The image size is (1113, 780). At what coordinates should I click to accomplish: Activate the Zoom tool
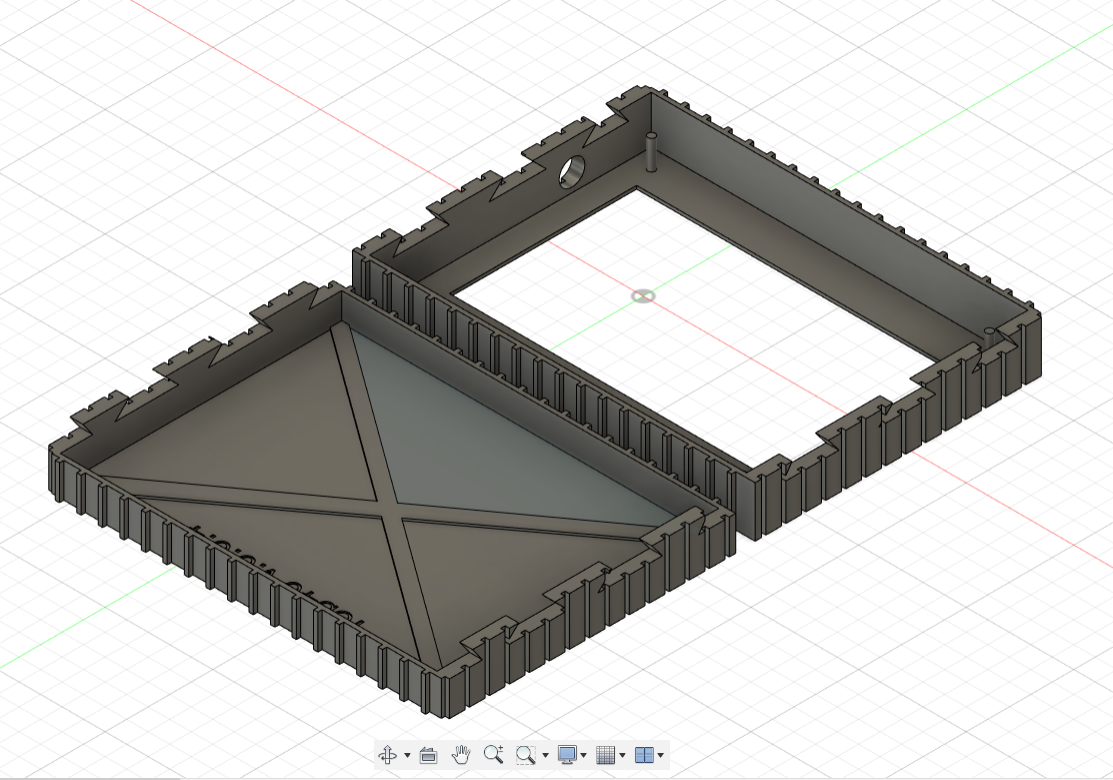492,755
